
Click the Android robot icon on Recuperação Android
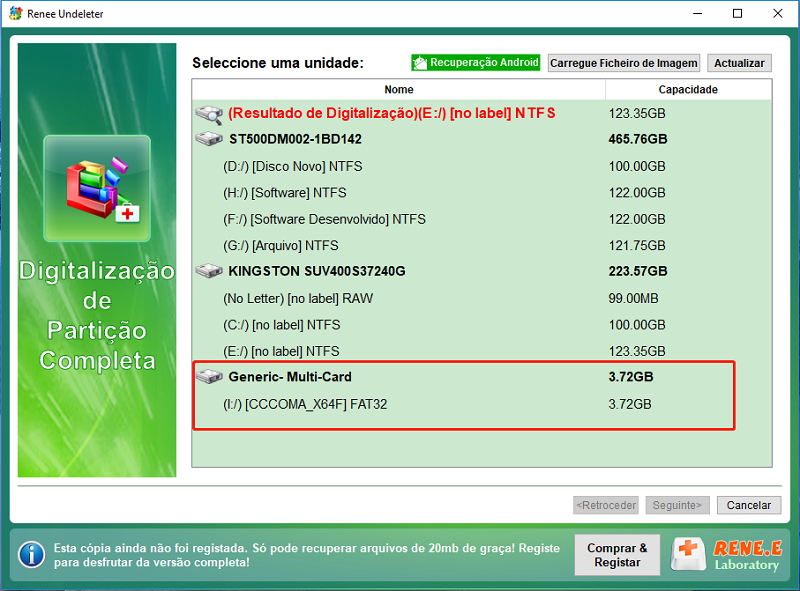pyautogui.click(x=420, y=63)
